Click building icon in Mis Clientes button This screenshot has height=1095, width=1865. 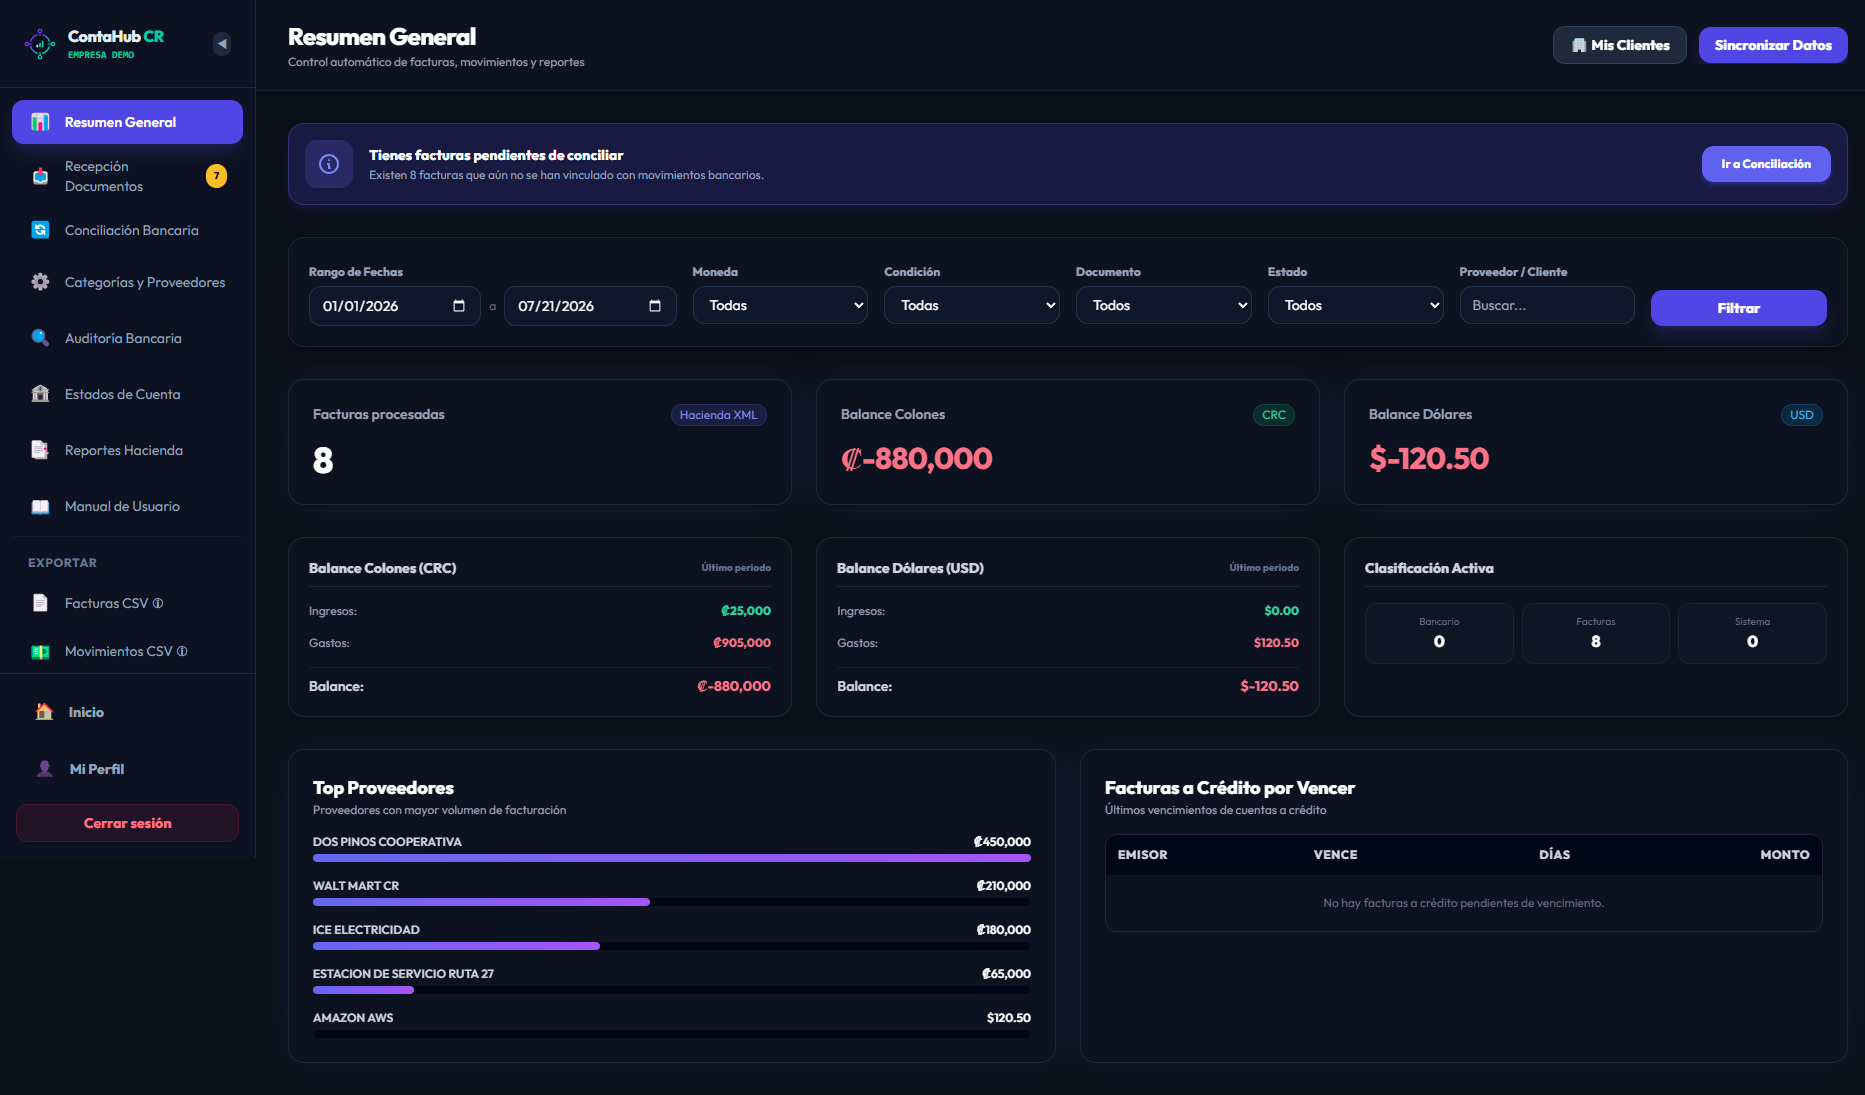pyautogui.click(x=1579, y=45)
